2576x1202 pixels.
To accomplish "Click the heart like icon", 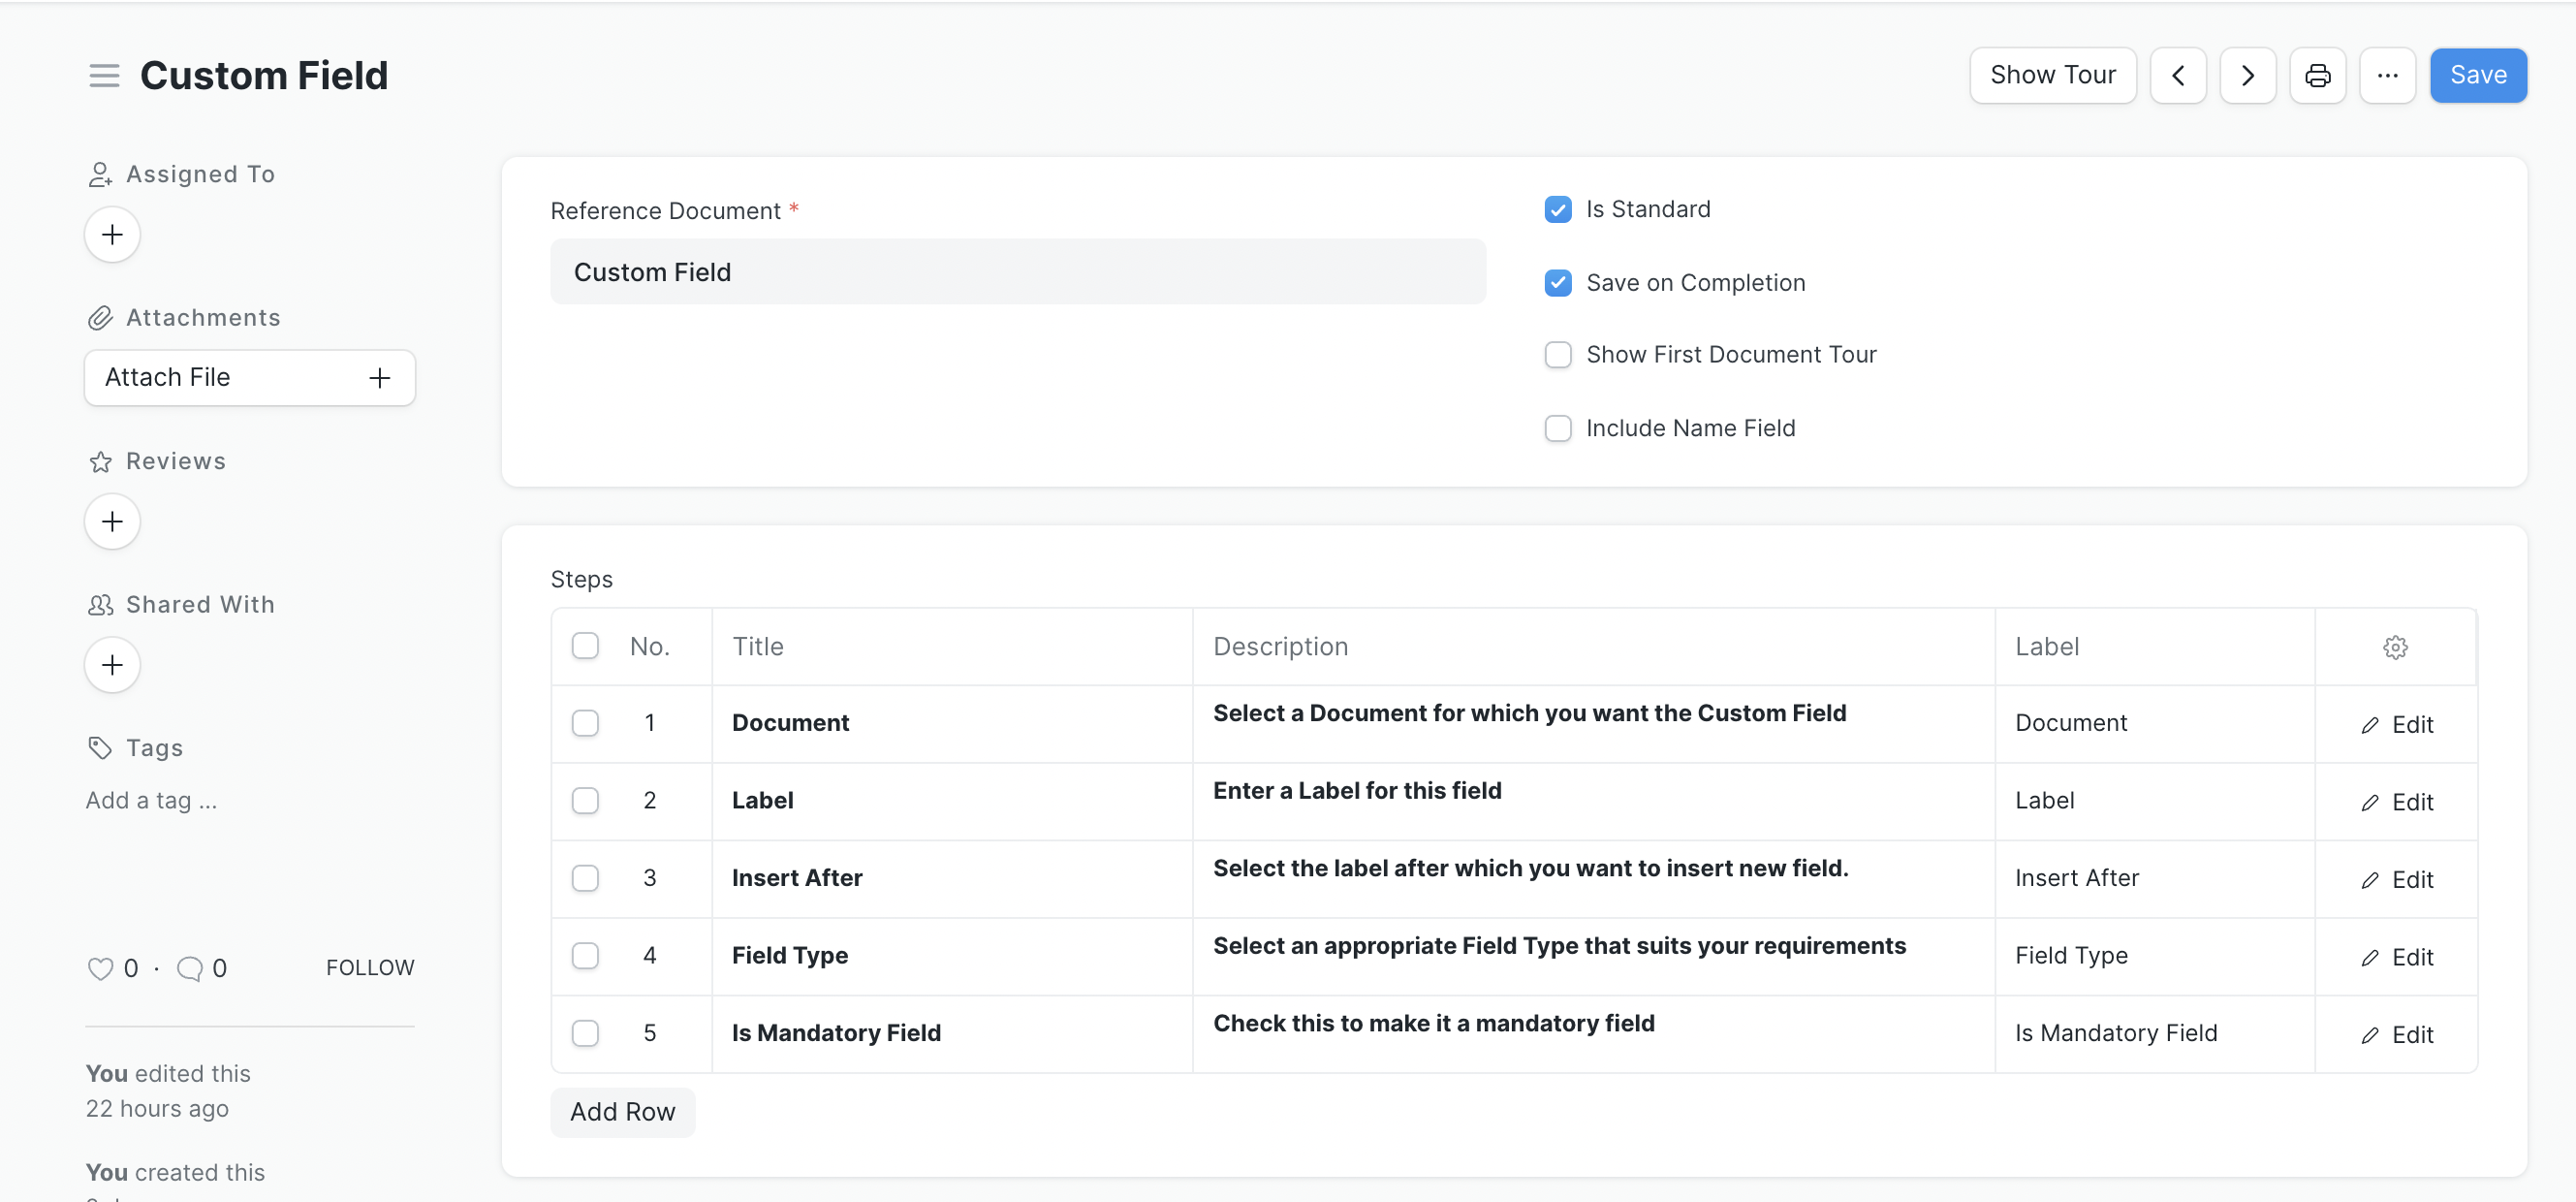I will [100, 968].
